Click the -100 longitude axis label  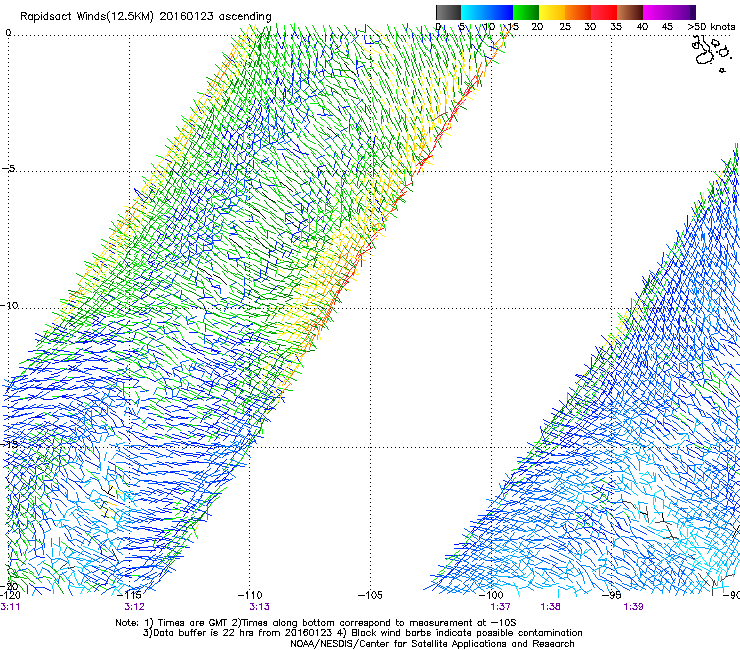[x=491, y=595]
